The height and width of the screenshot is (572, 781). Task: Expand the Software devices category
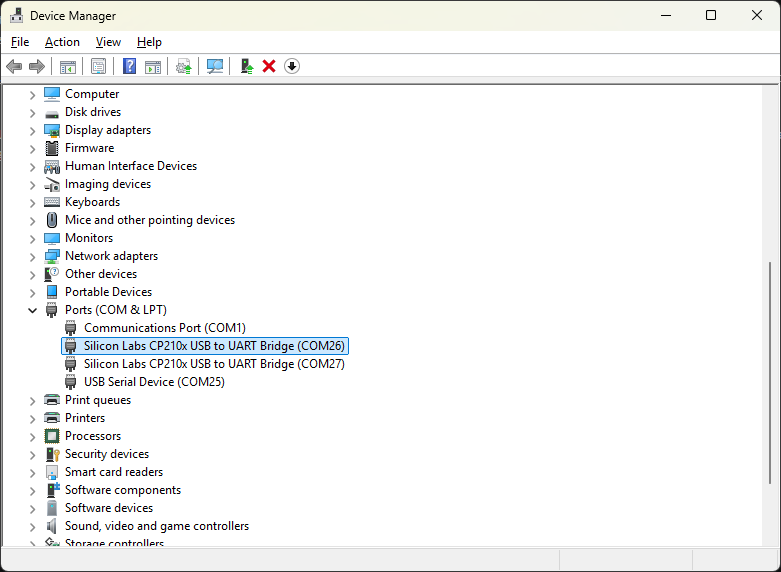pyautogui.click(x=32, y=508)
